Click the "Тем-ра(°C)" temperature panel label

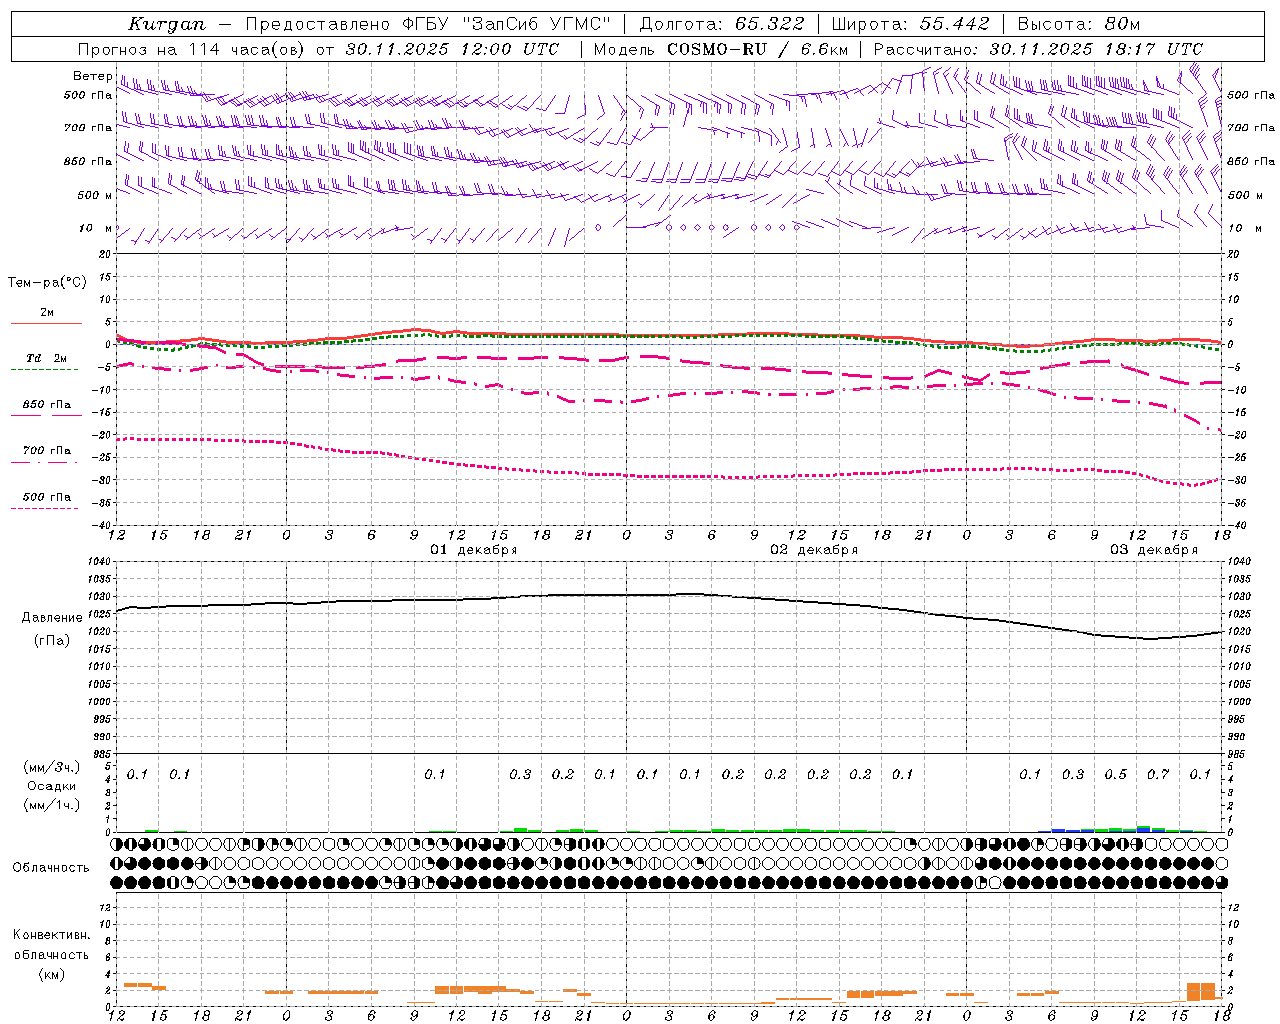click(x=47, y=283)
